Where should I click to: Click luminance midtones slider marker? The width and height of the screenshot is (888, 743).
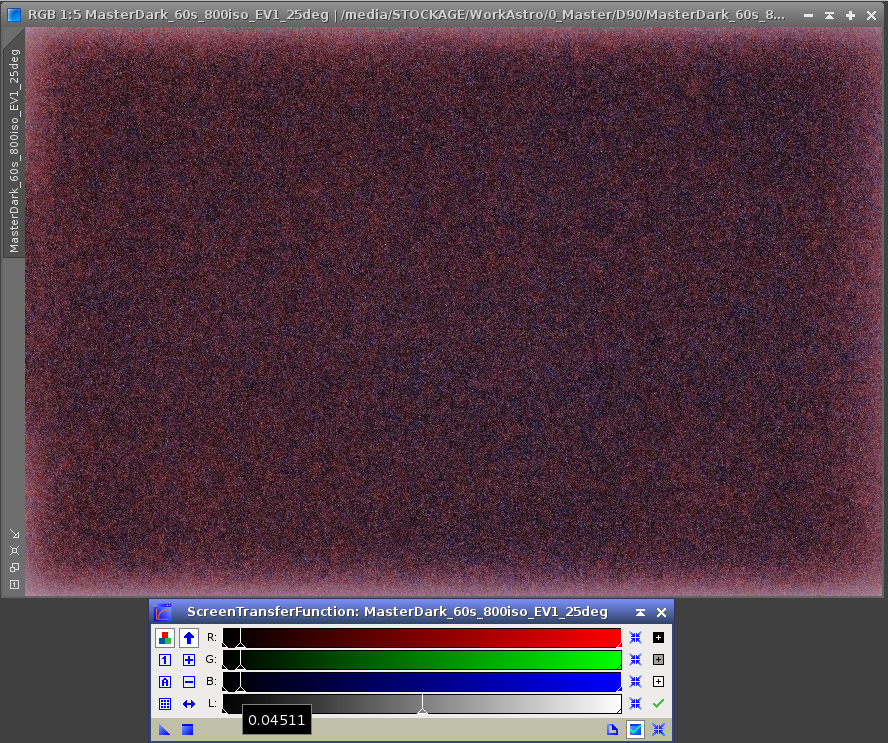click(x=422, y=709)
